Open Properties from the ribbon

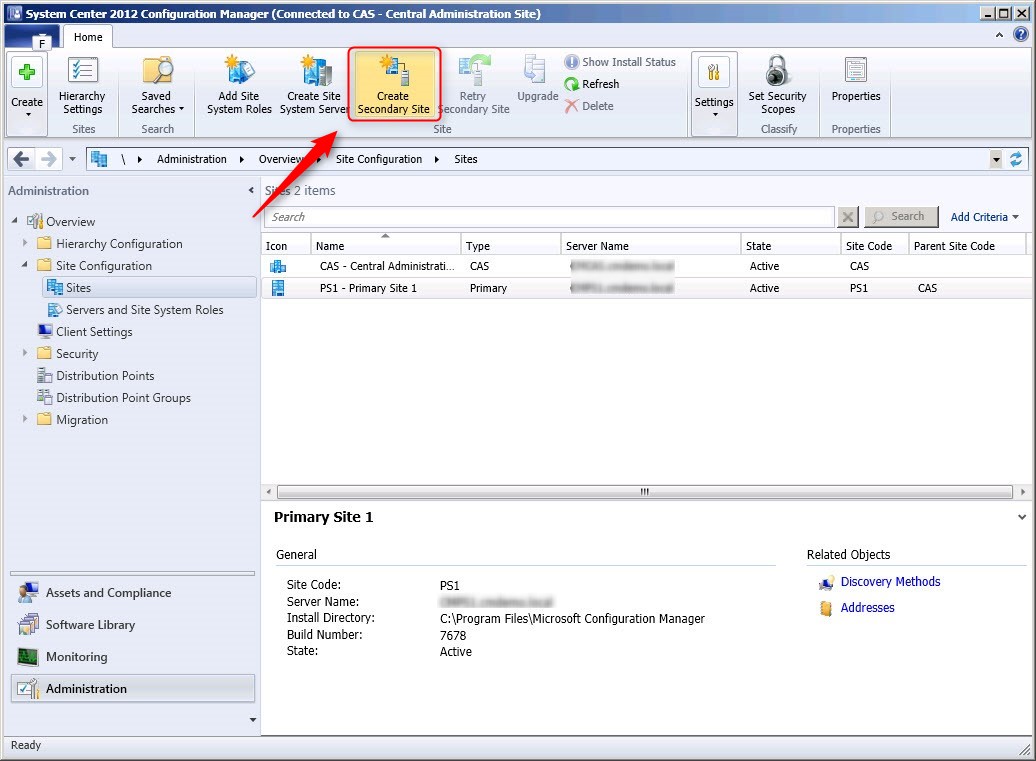(x=856, y=81)
